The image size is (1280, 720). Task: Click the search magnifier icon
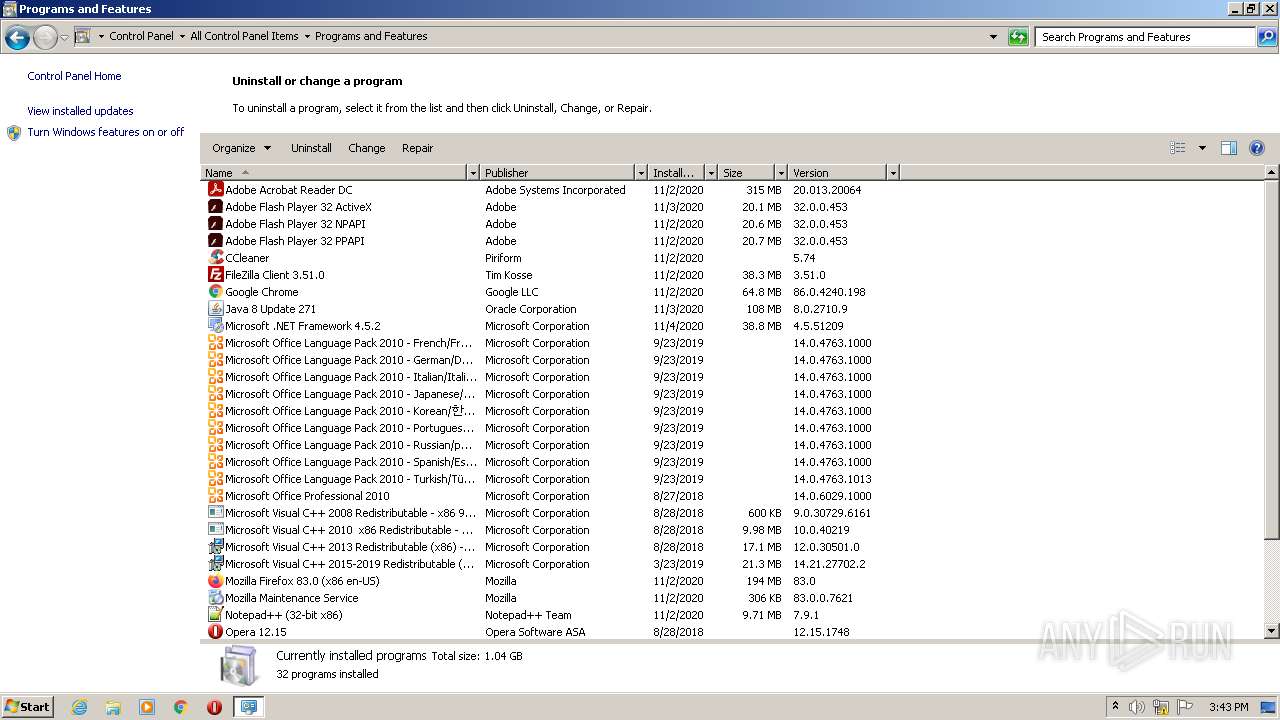(1266, 37)
